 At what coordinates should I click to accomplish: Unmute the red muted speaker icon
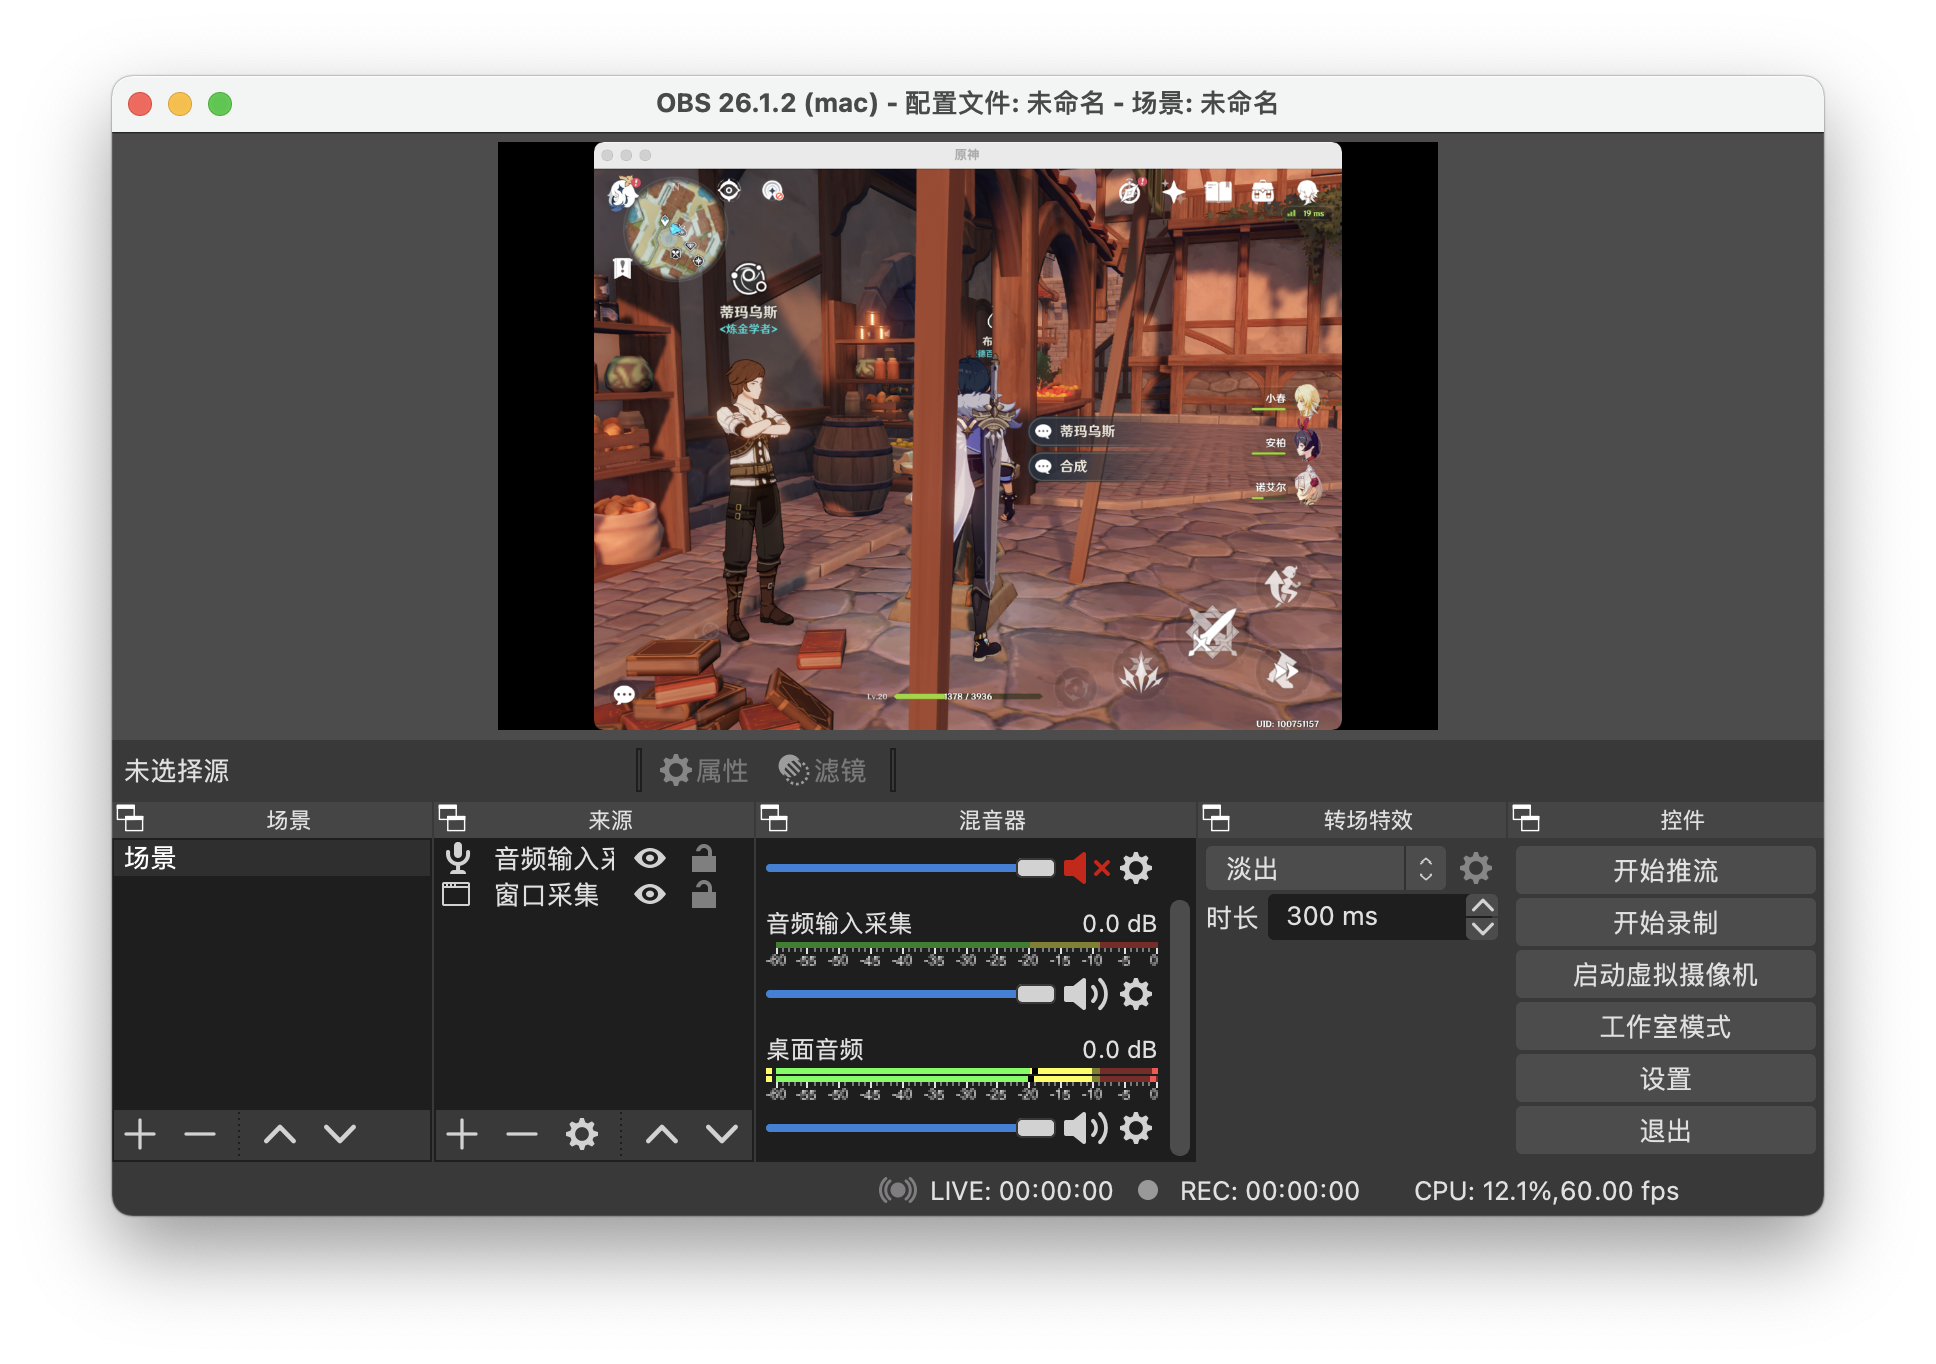click(1087, 868)
